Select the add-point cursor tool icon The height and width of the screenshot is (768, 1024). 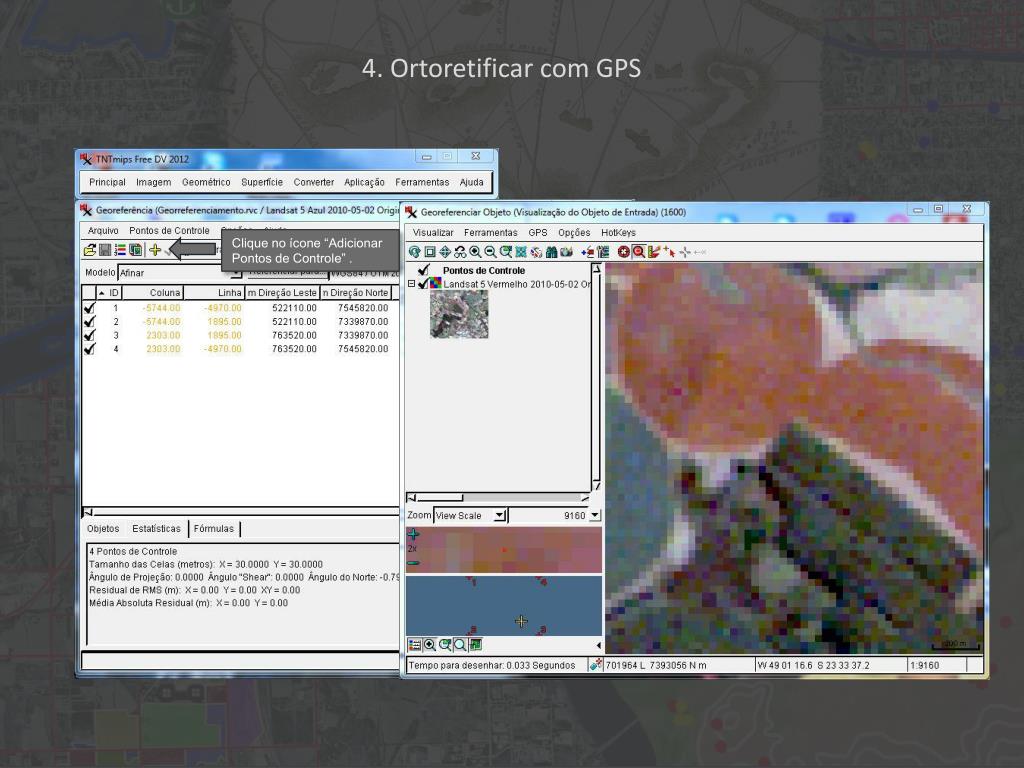click(669, 252)
